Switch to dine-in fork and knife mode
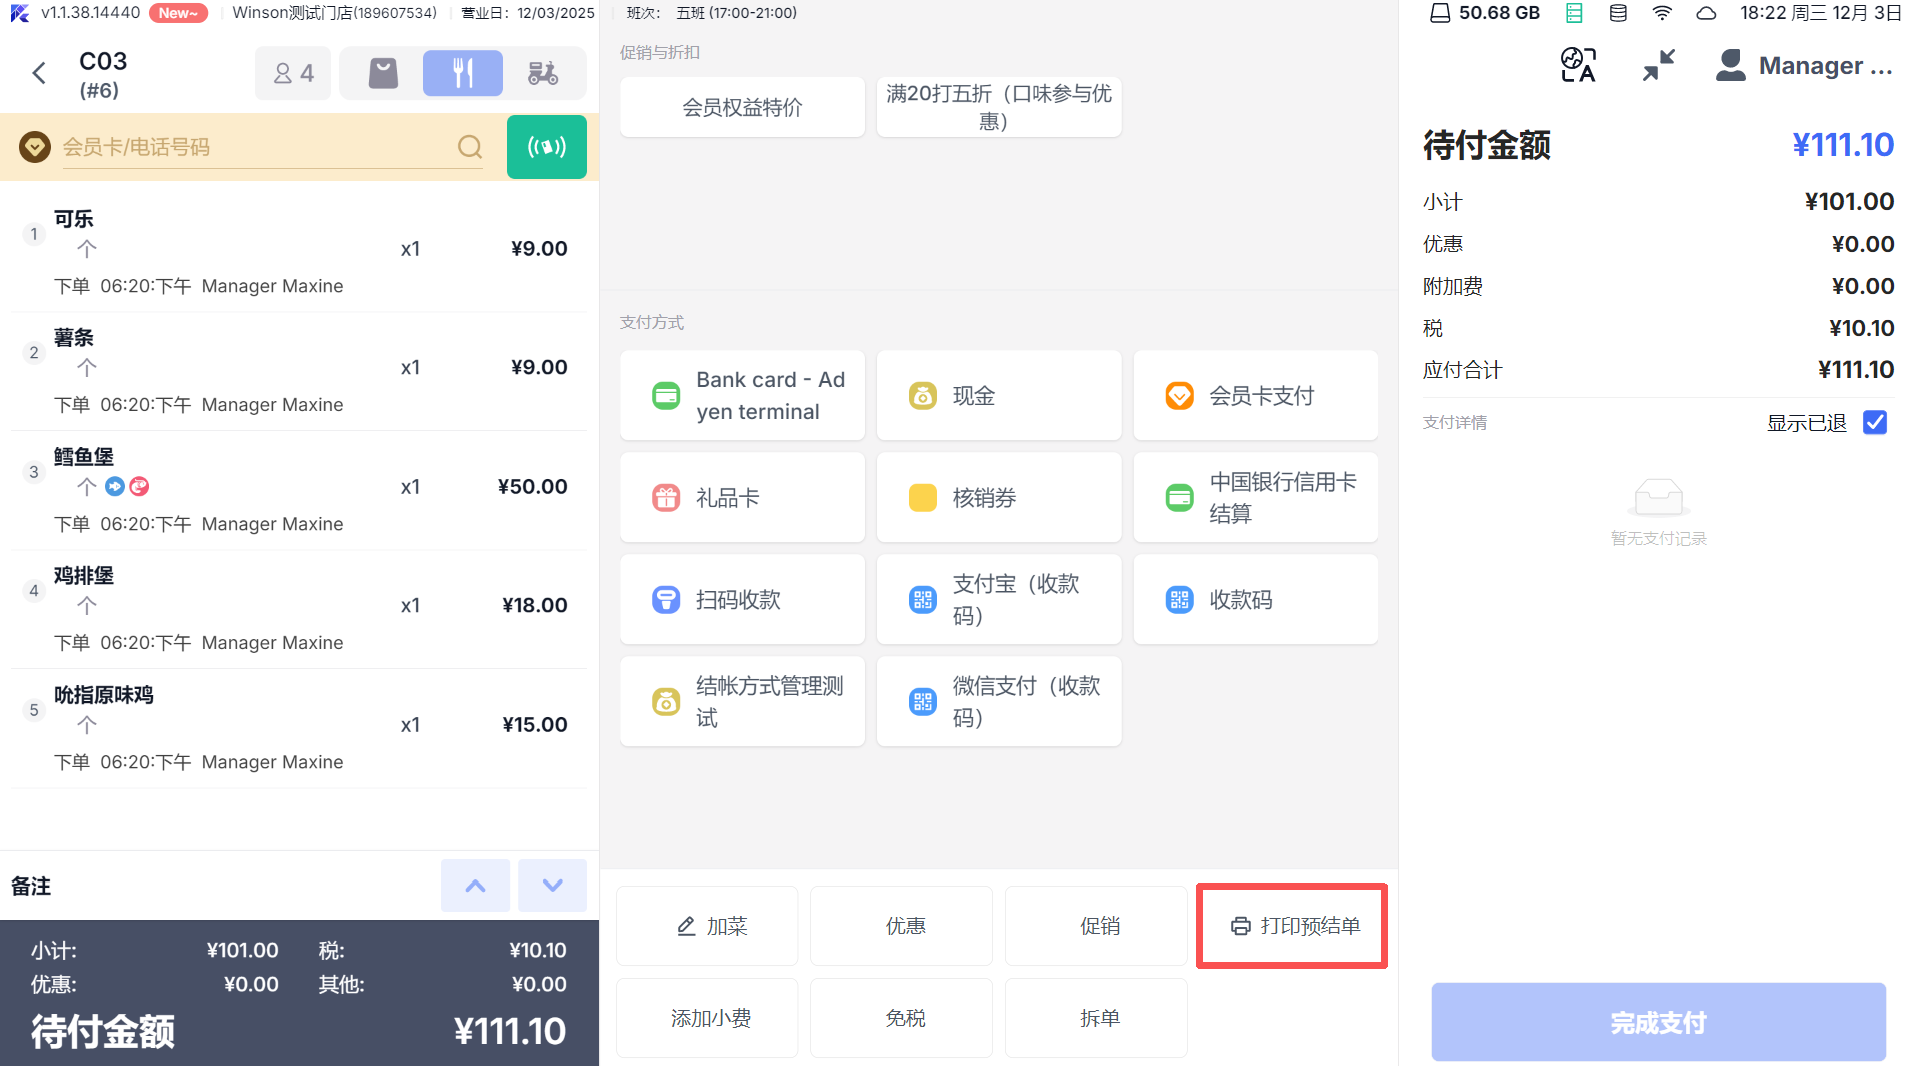1915x1066 pixels. pos(462,73)
